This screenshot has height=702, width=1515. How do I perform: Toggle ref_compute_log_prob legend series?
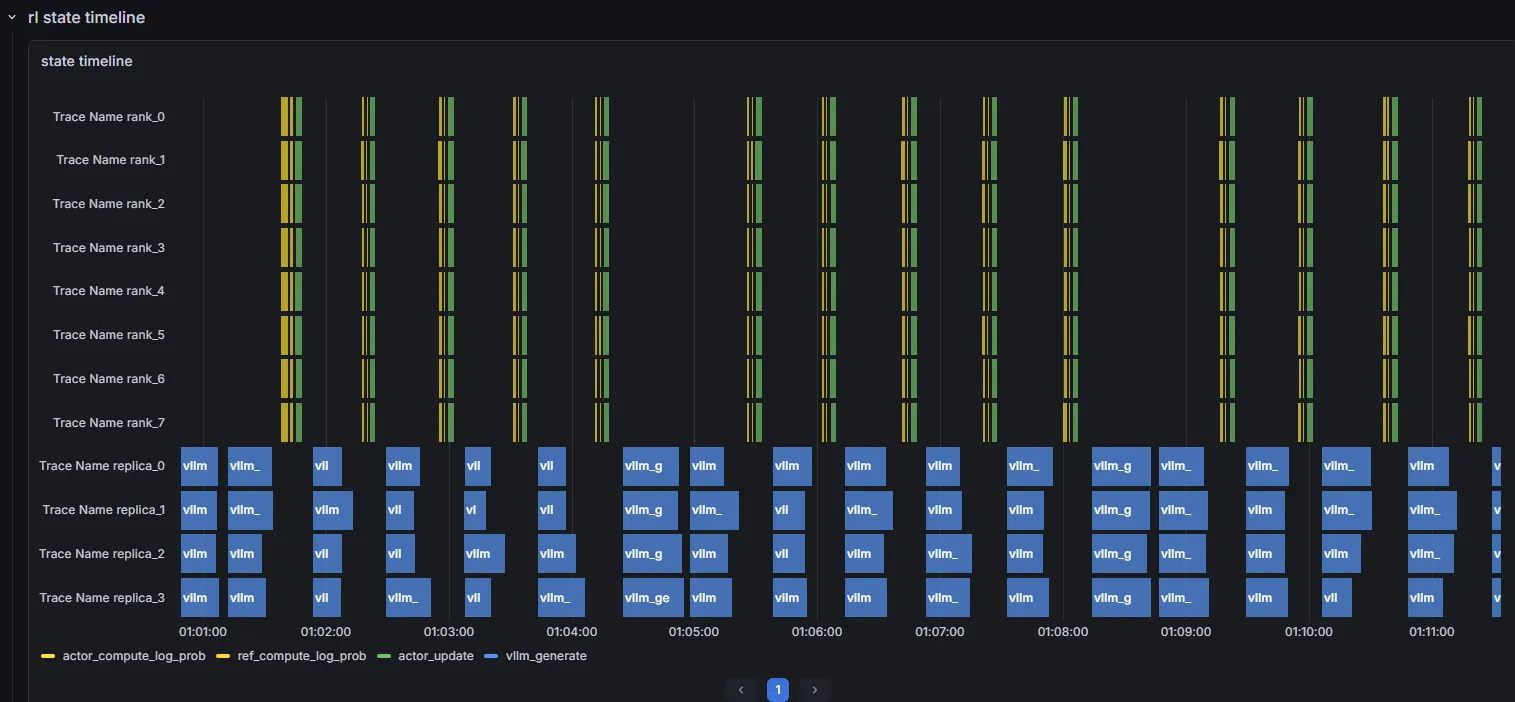coord(293,656)
